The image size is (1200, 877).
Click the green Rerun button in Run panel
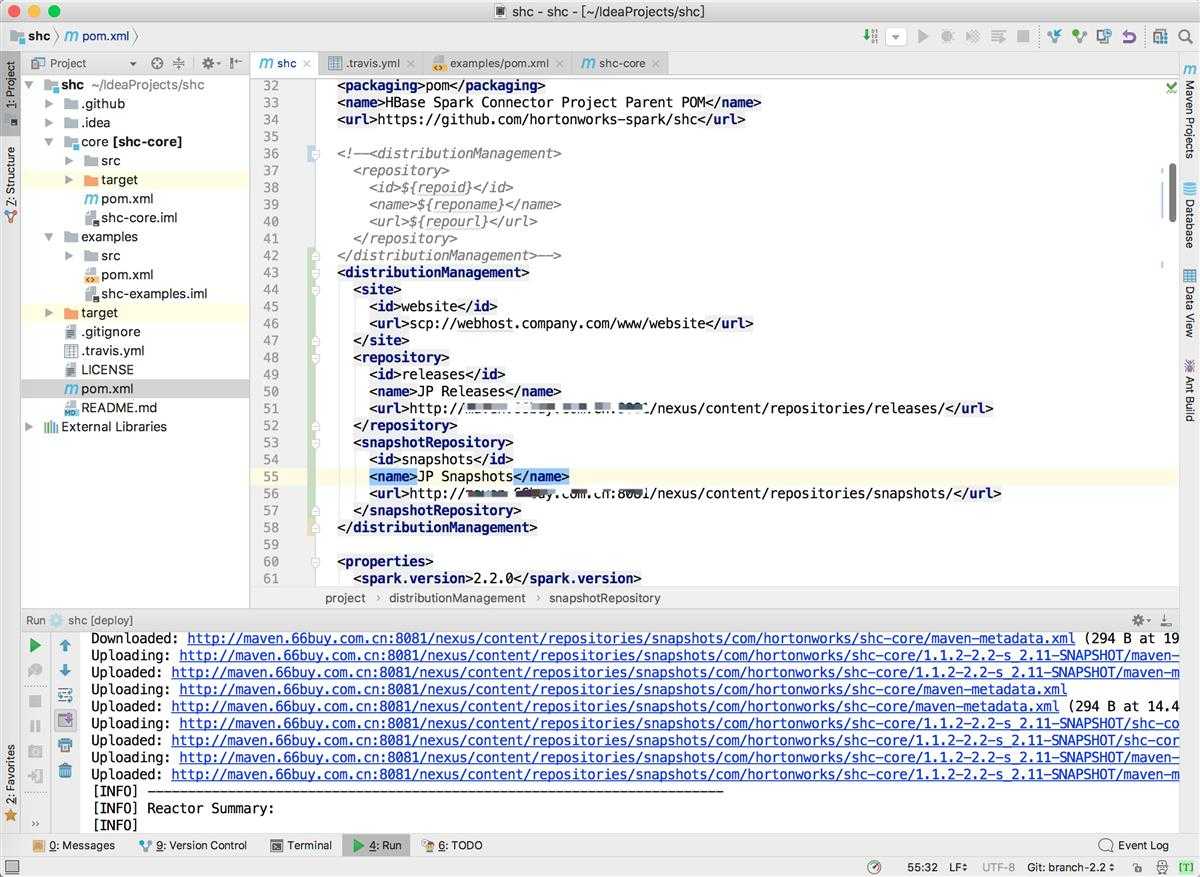(x=35, y=645)
